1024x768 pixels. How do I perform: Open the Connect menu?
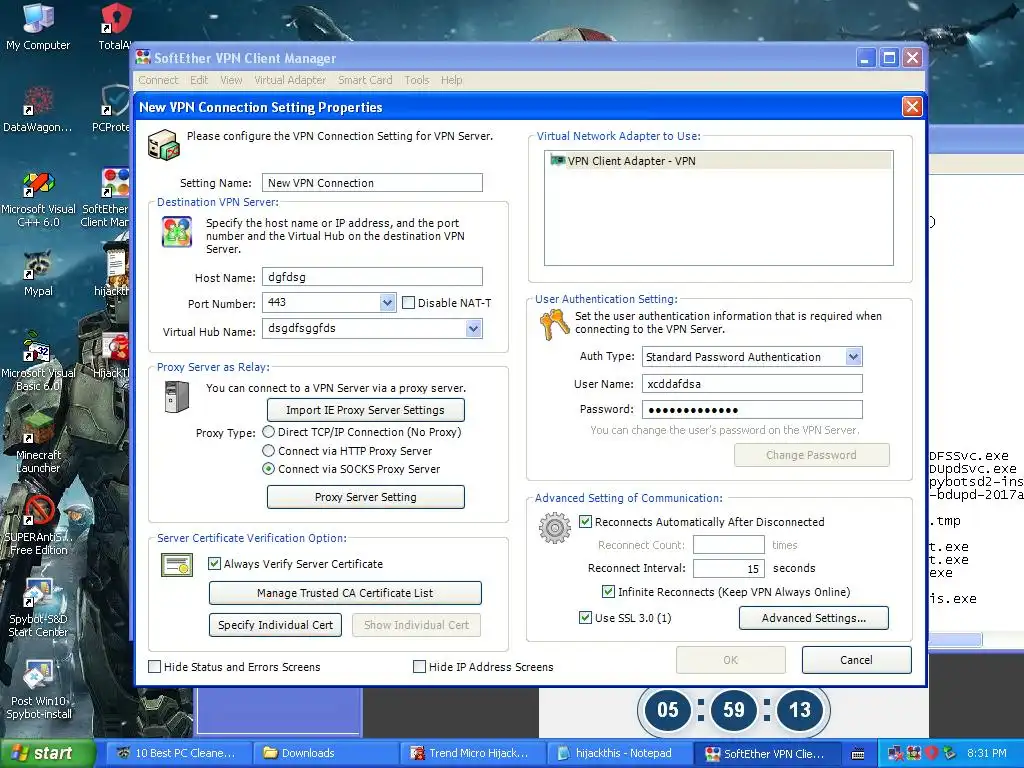point(158,80)
